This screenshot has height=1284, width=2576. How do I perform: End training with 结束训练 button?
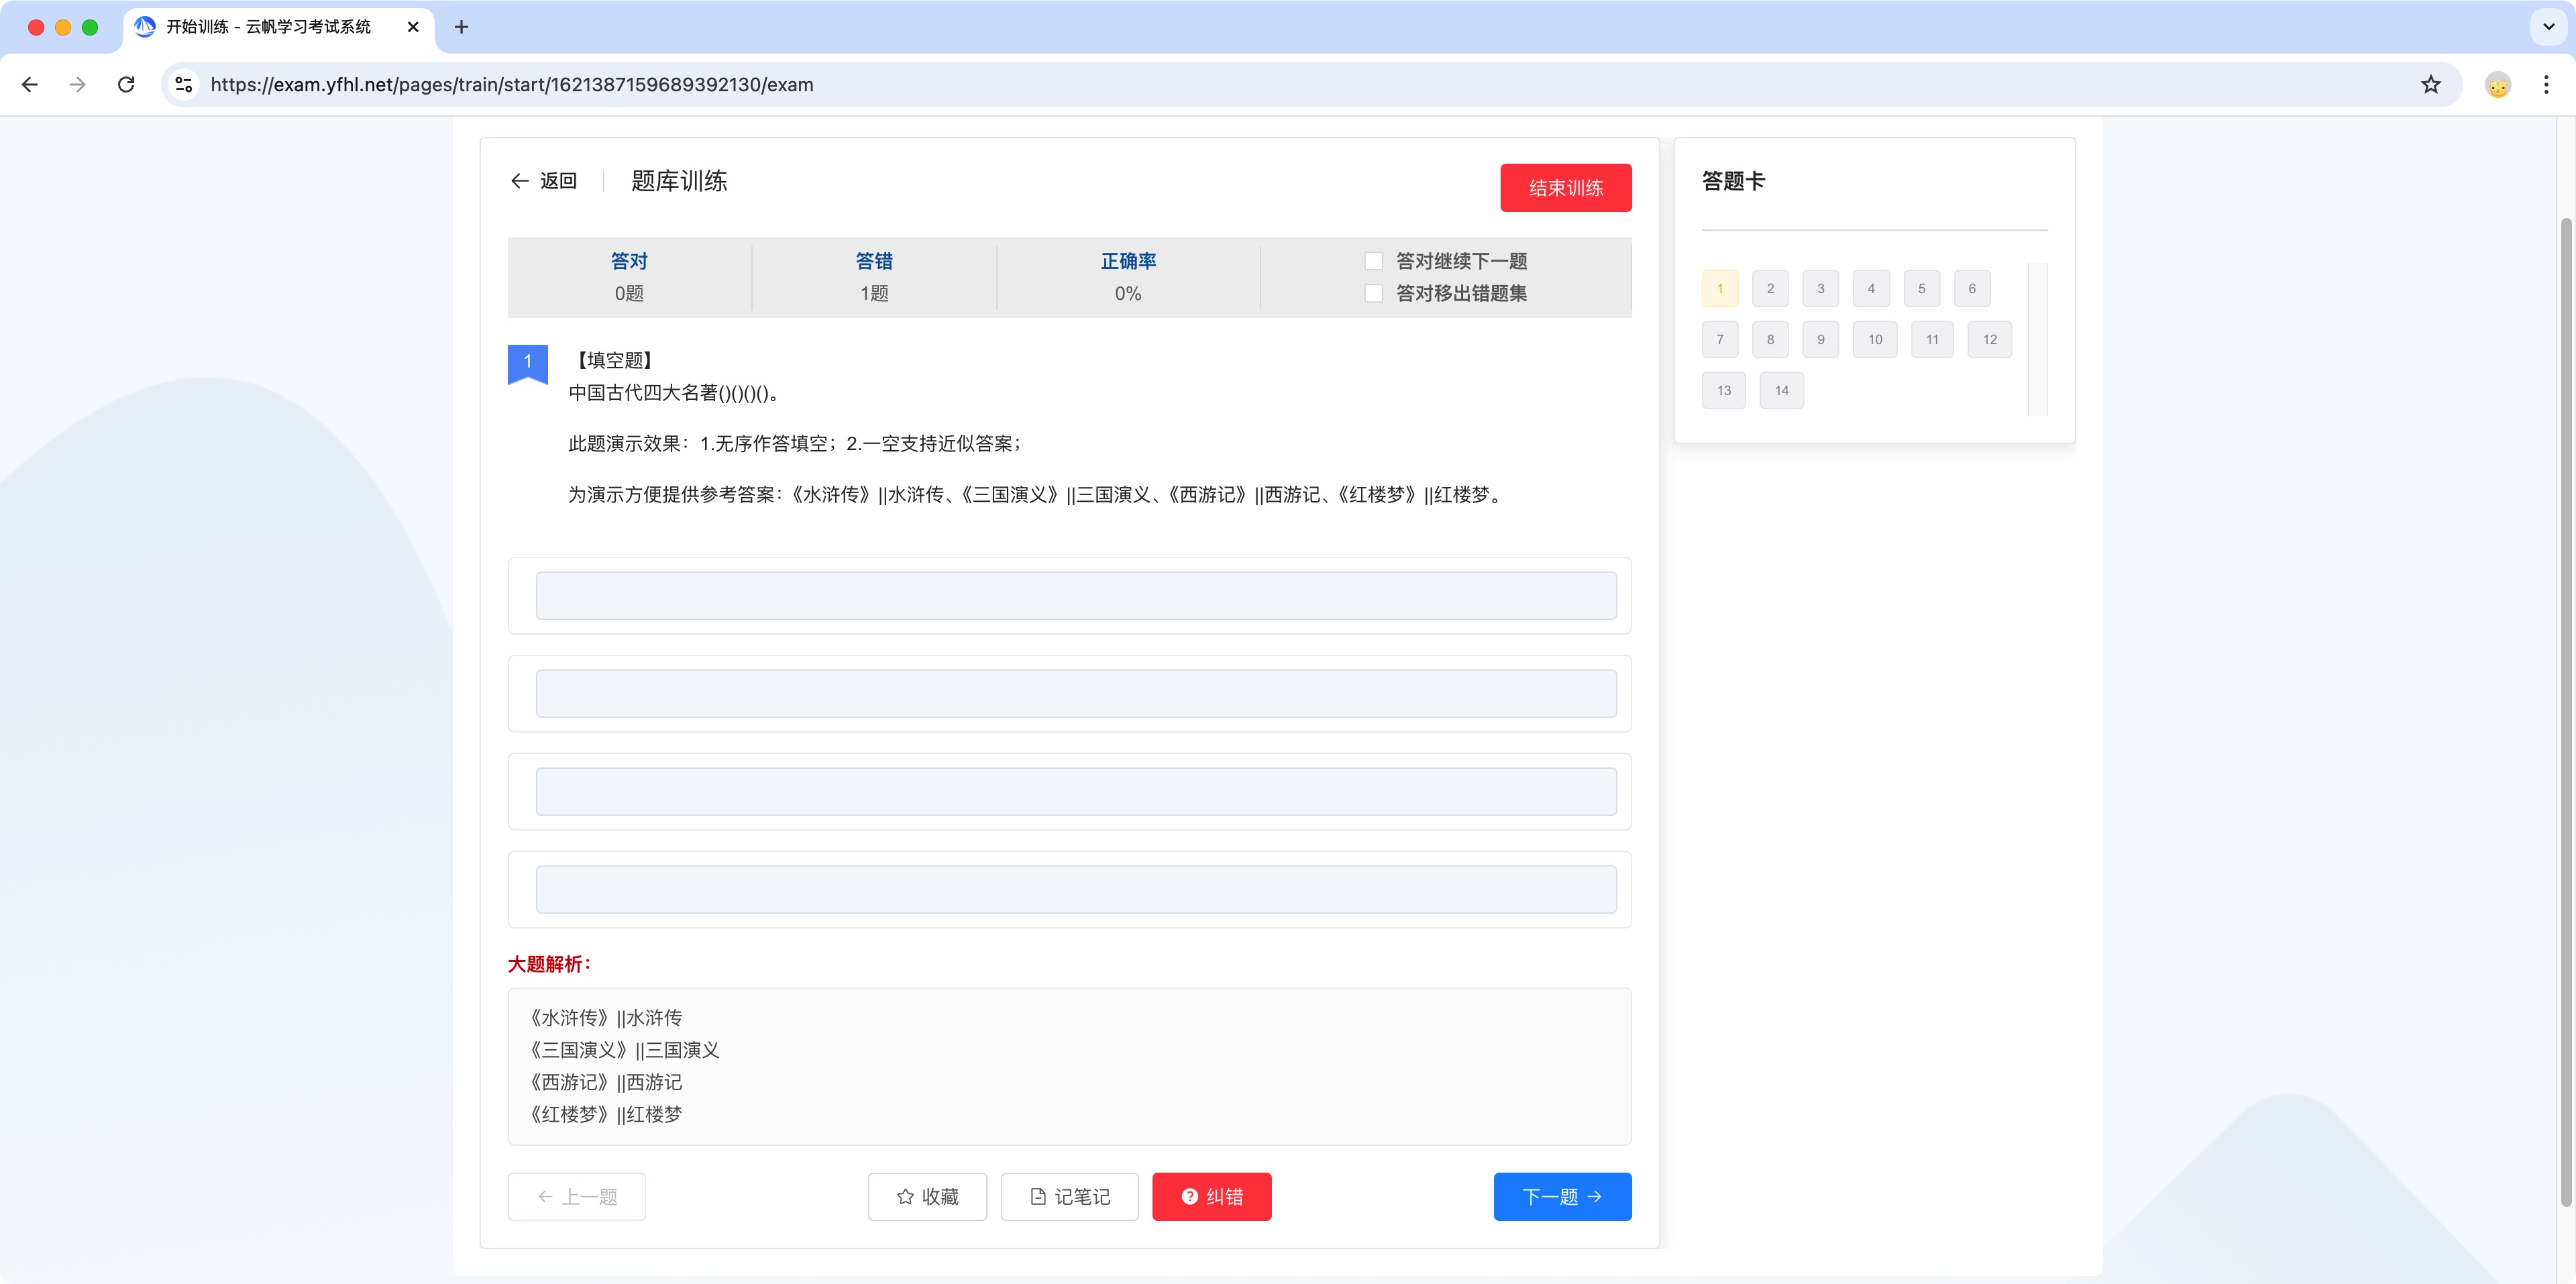click(x=1565, y=188)
